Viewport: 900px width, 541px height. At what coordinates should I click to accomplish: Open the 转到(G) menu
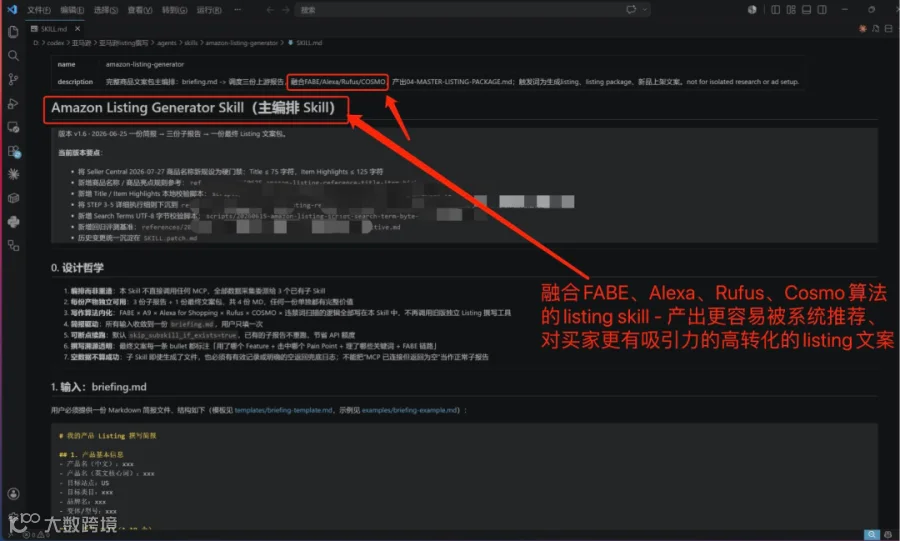[x=174, y=10]
